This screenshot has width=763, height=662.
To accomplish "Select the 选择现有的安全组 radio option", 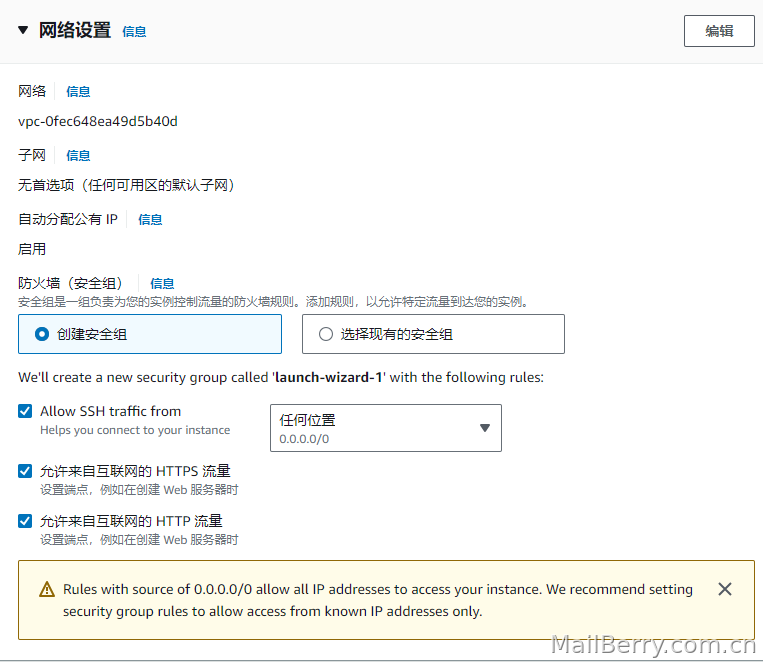I will (x=433, y=334).
